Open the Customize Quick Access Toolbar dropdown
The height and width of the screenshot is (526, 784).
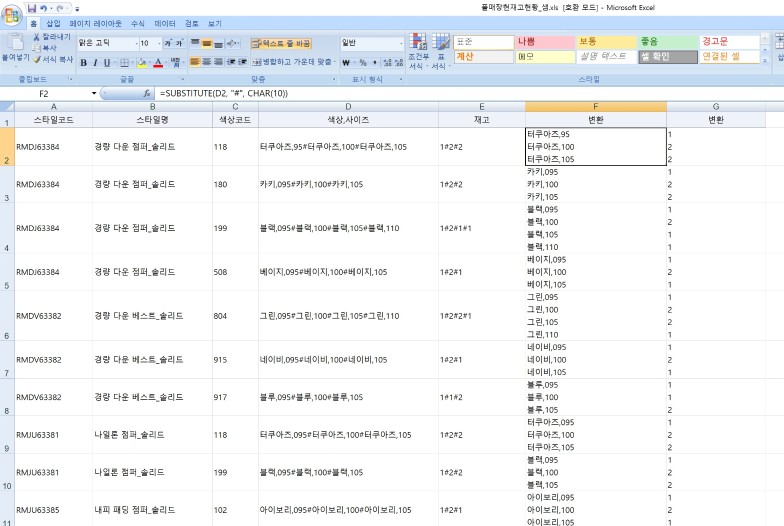77,8
